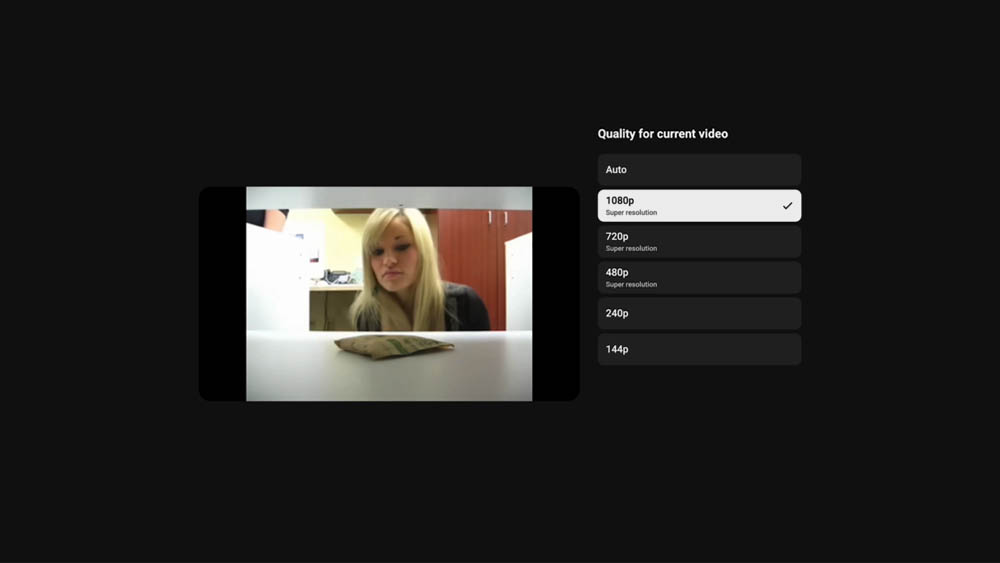Click the '1080p' text label

tap(620, 201)
